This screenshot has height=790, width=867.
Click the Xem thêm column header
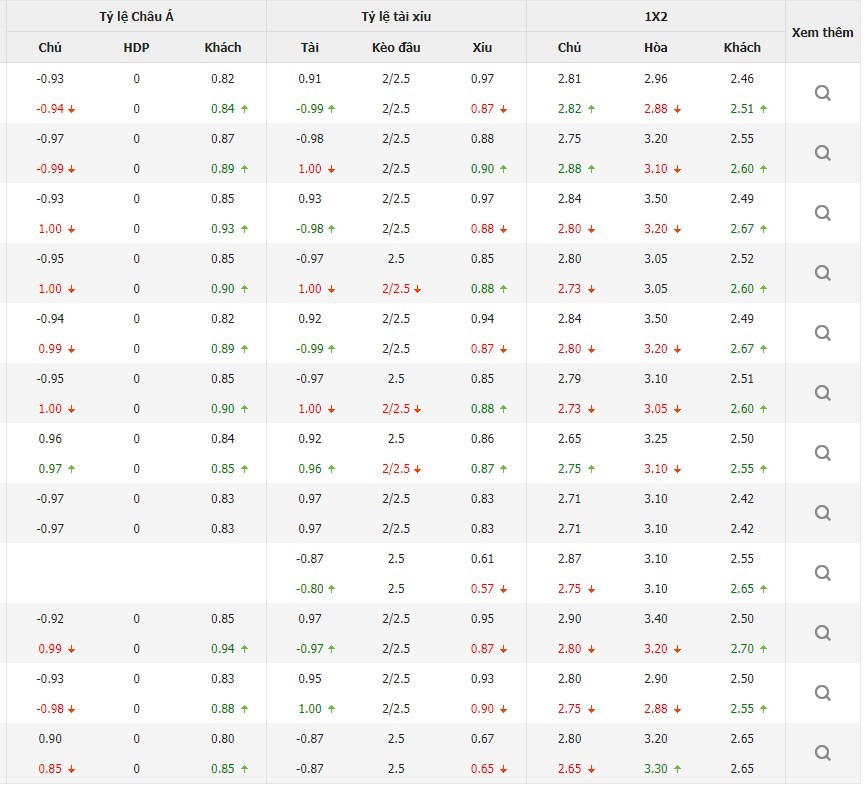pyautogui.click(x=822, y=32)
